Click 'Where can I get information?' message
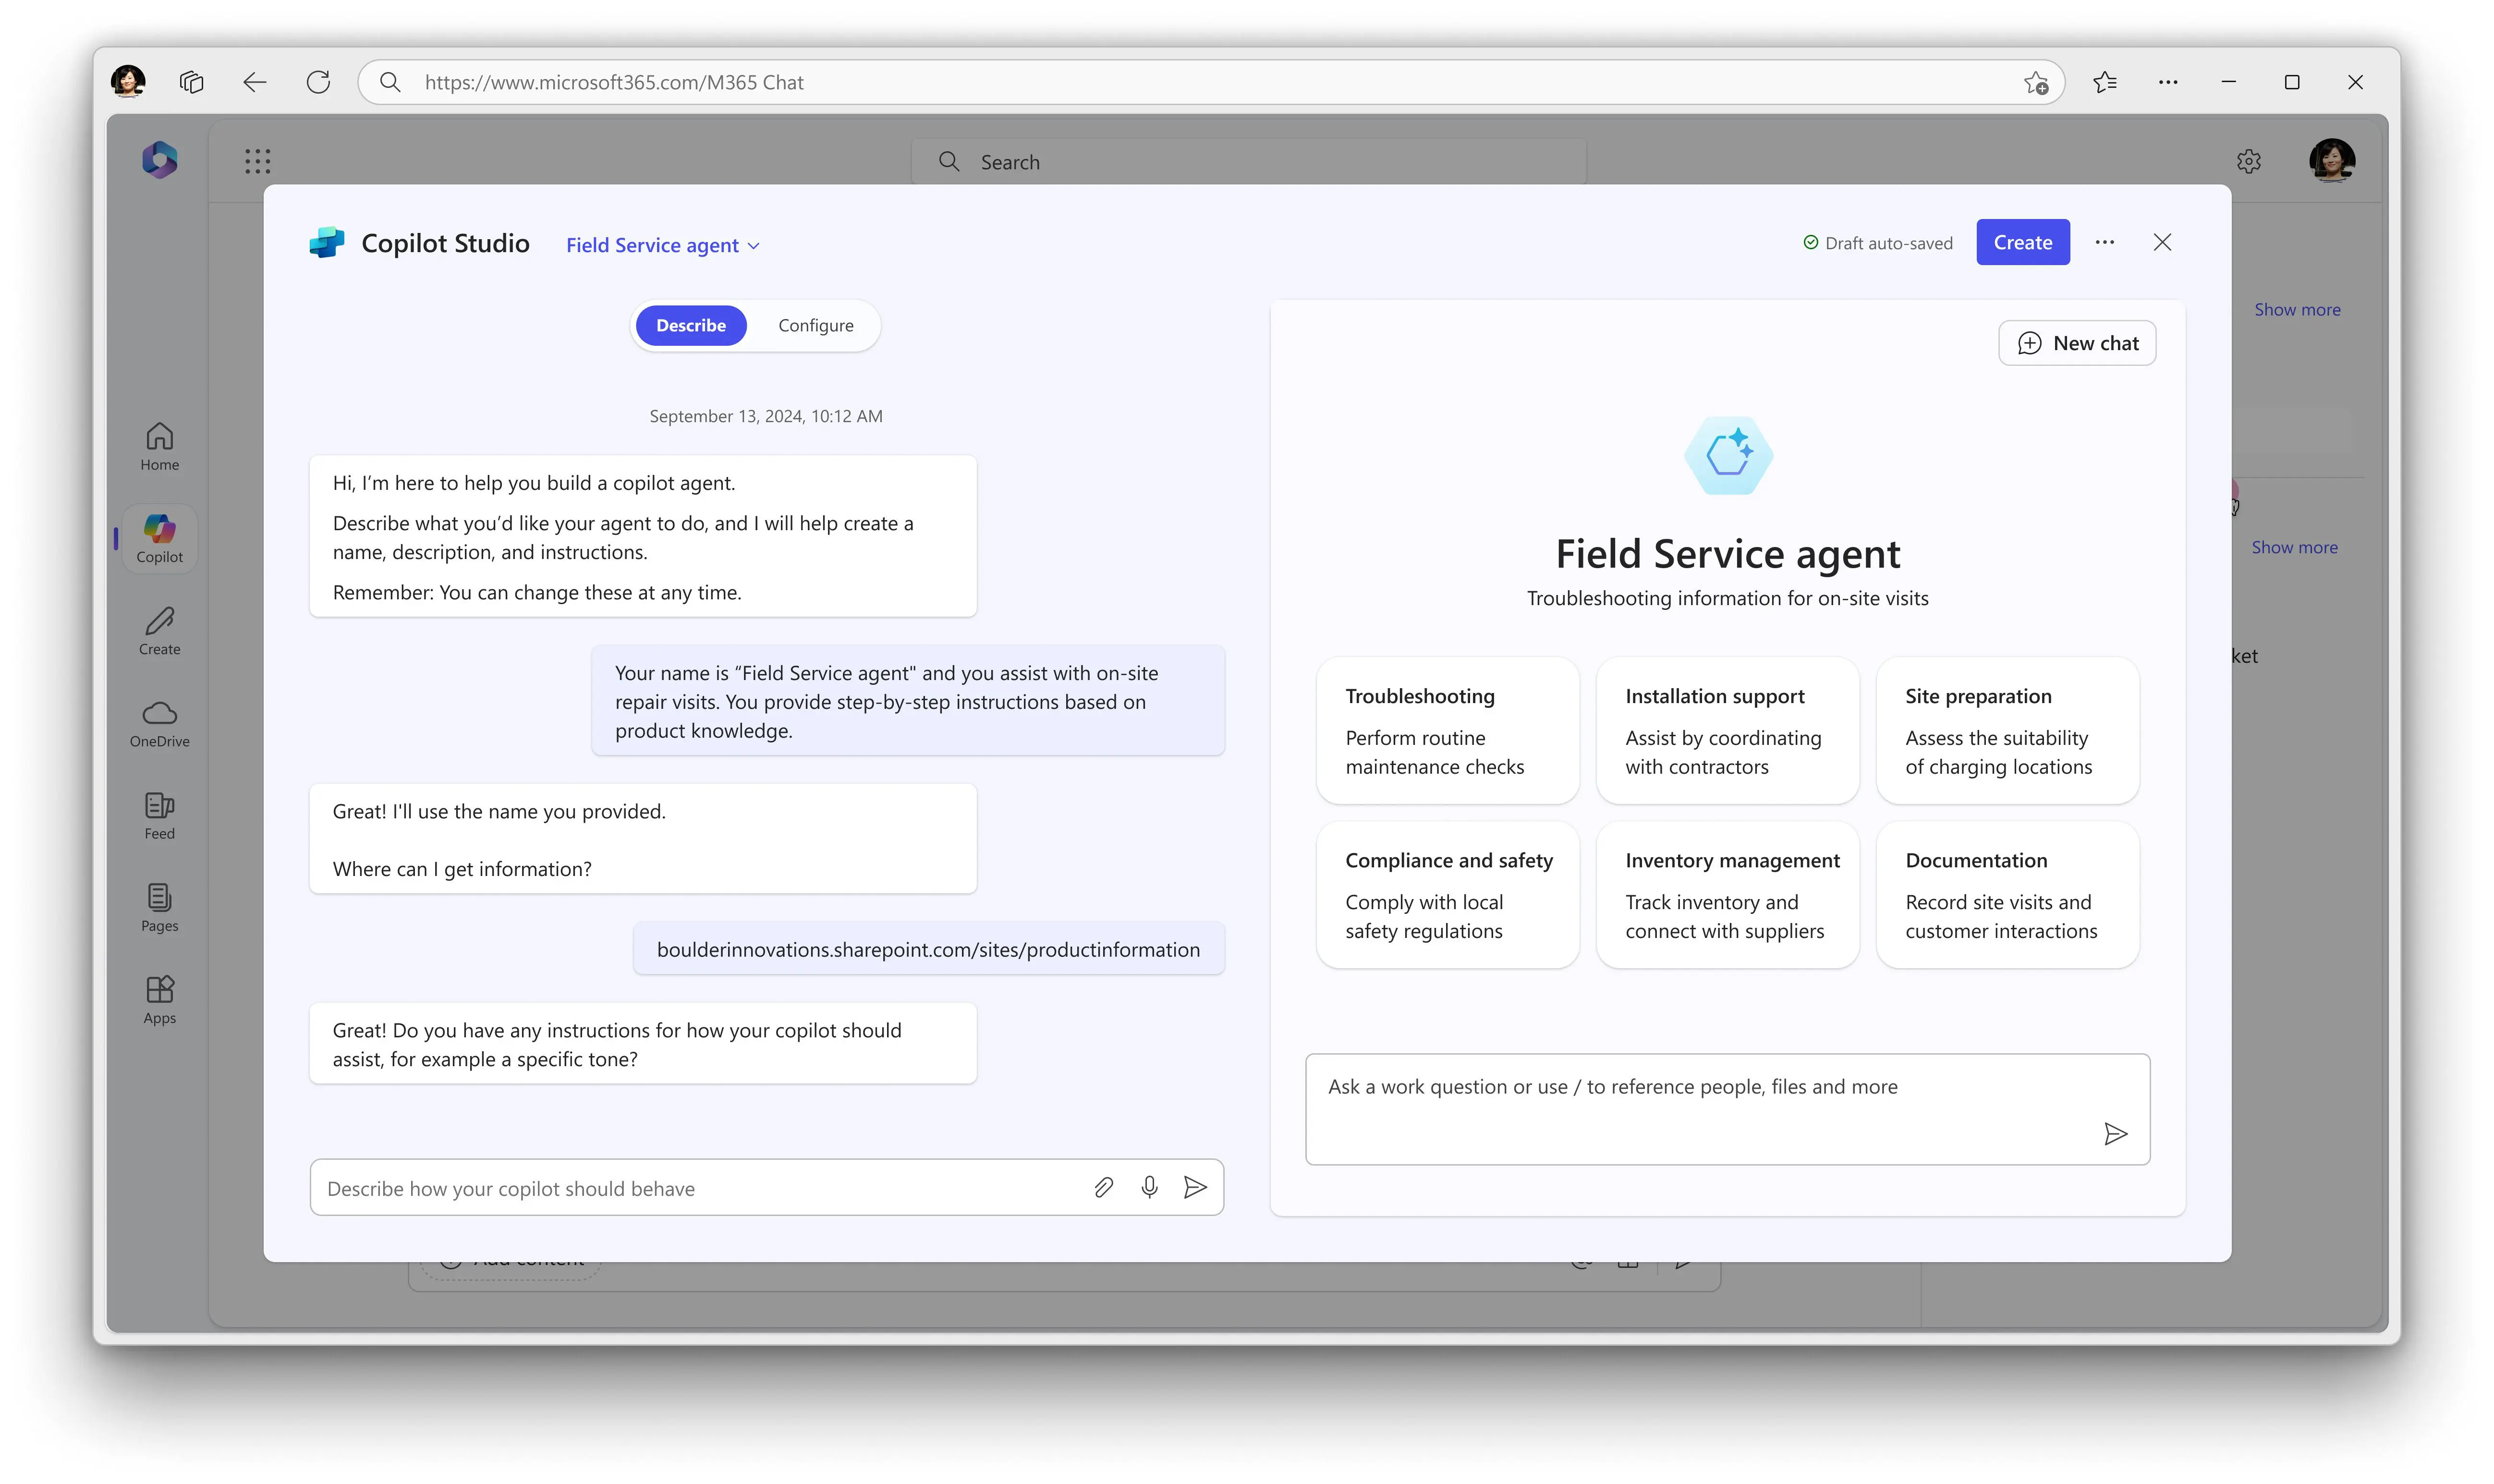 [462, 869]
